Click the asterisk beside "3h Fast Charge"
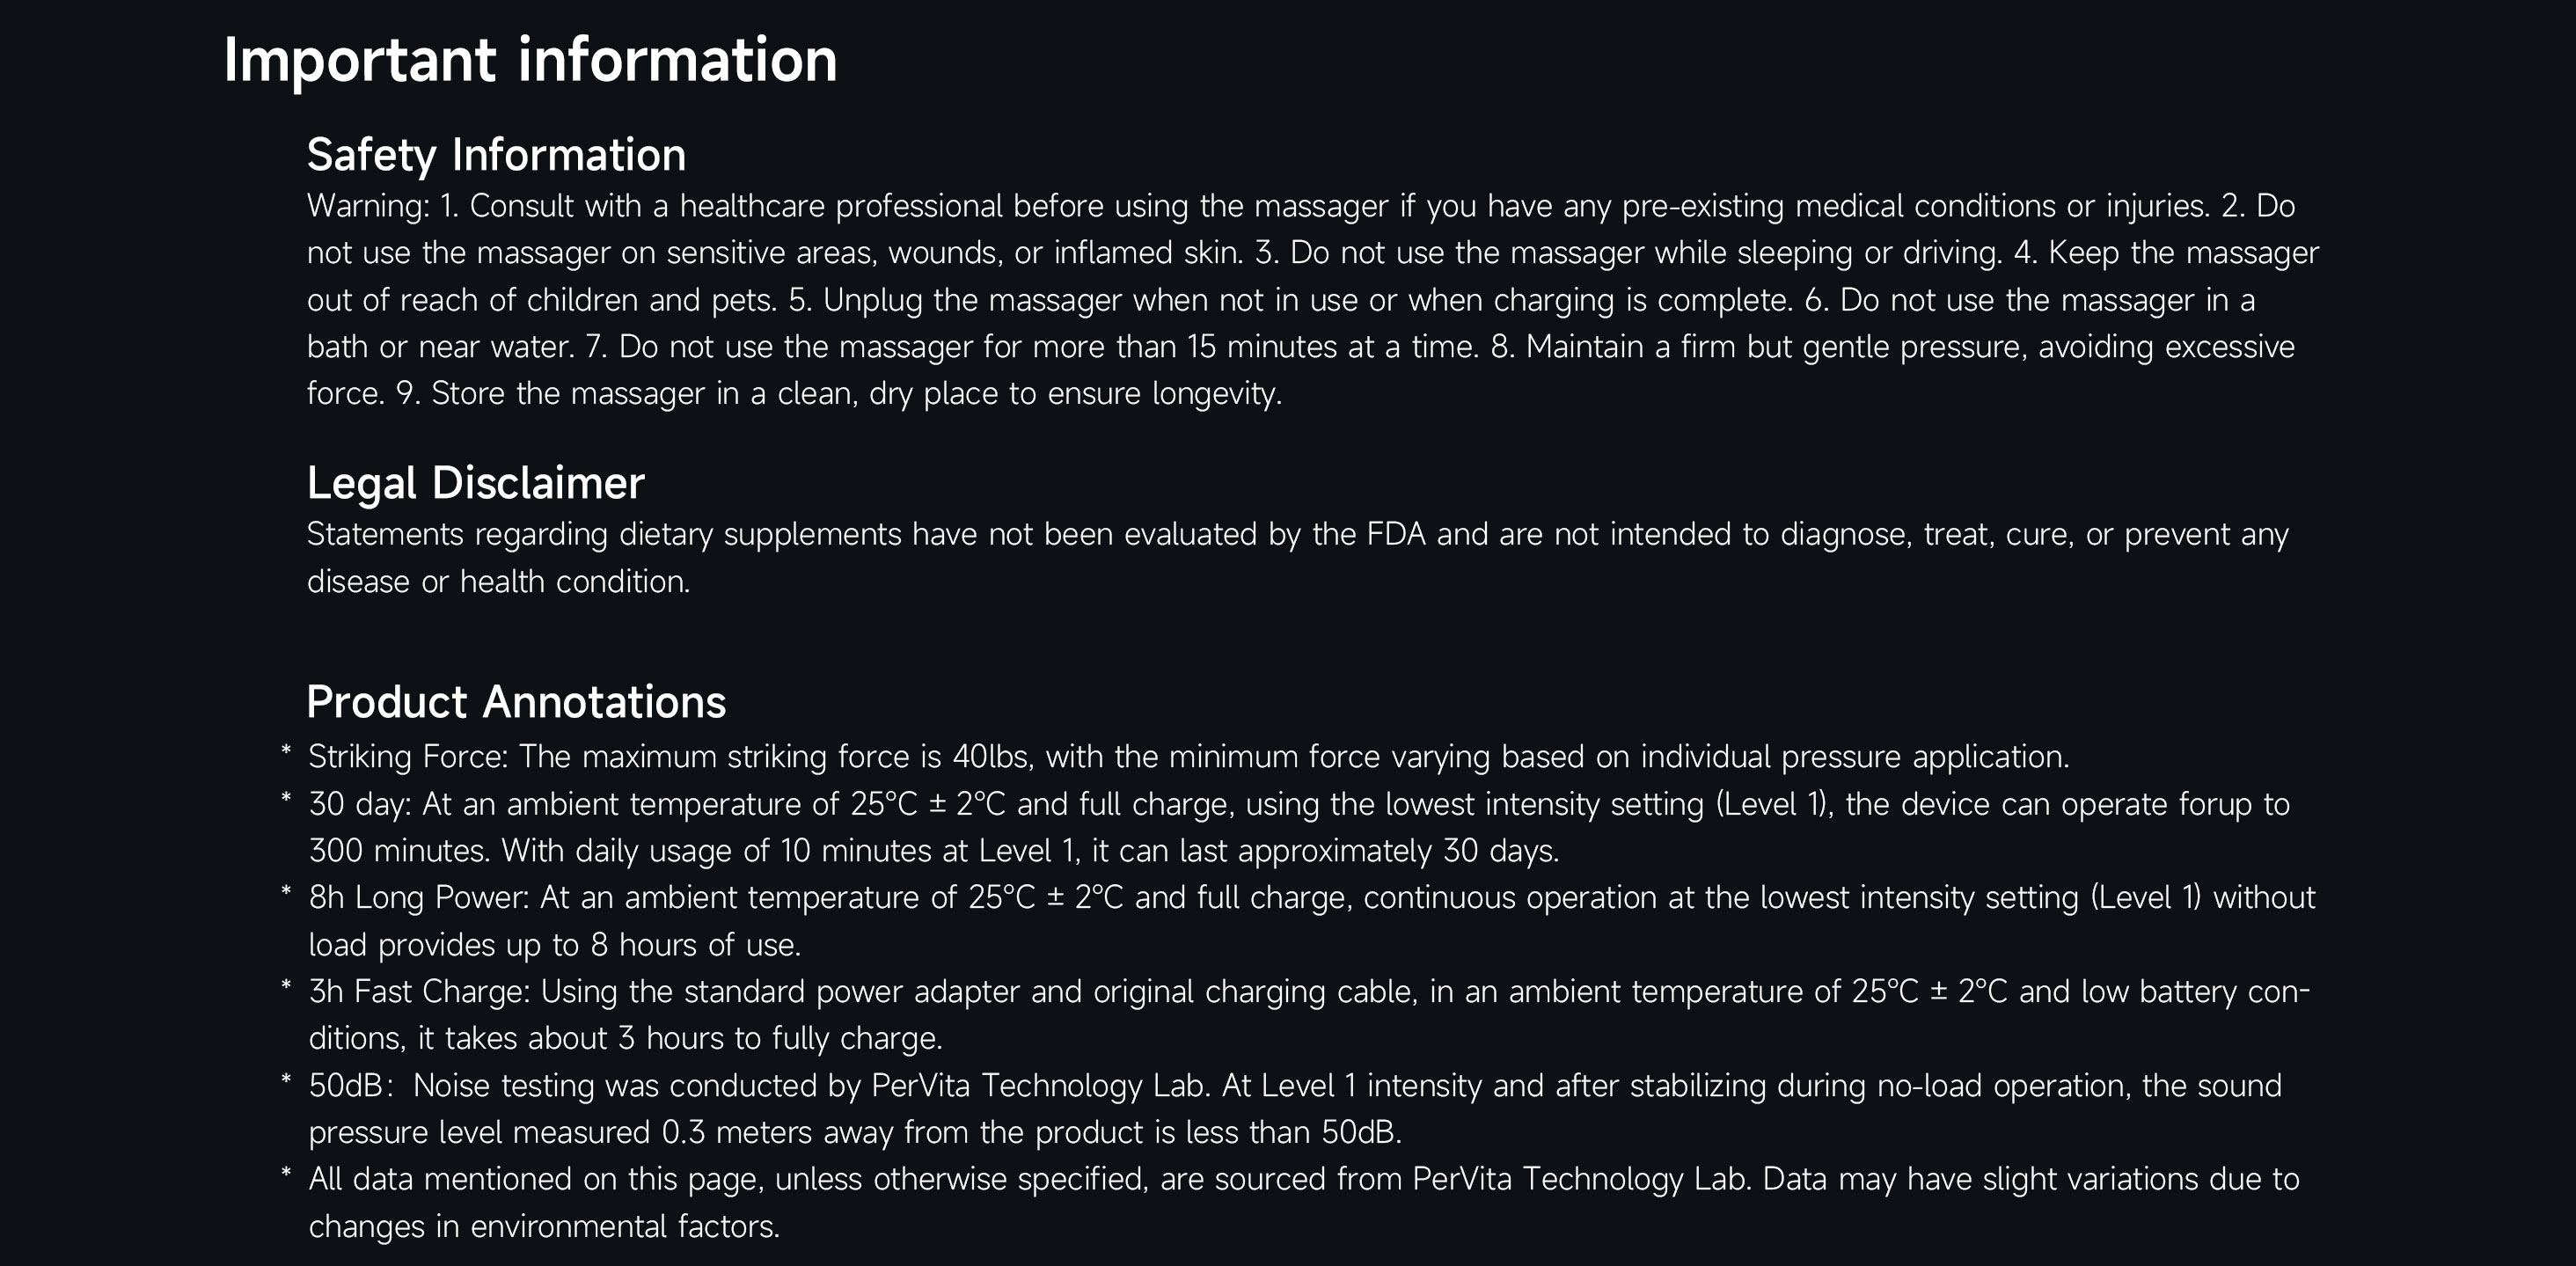The width and height of the screenshot is (2576, 1266). click(286, 986)
